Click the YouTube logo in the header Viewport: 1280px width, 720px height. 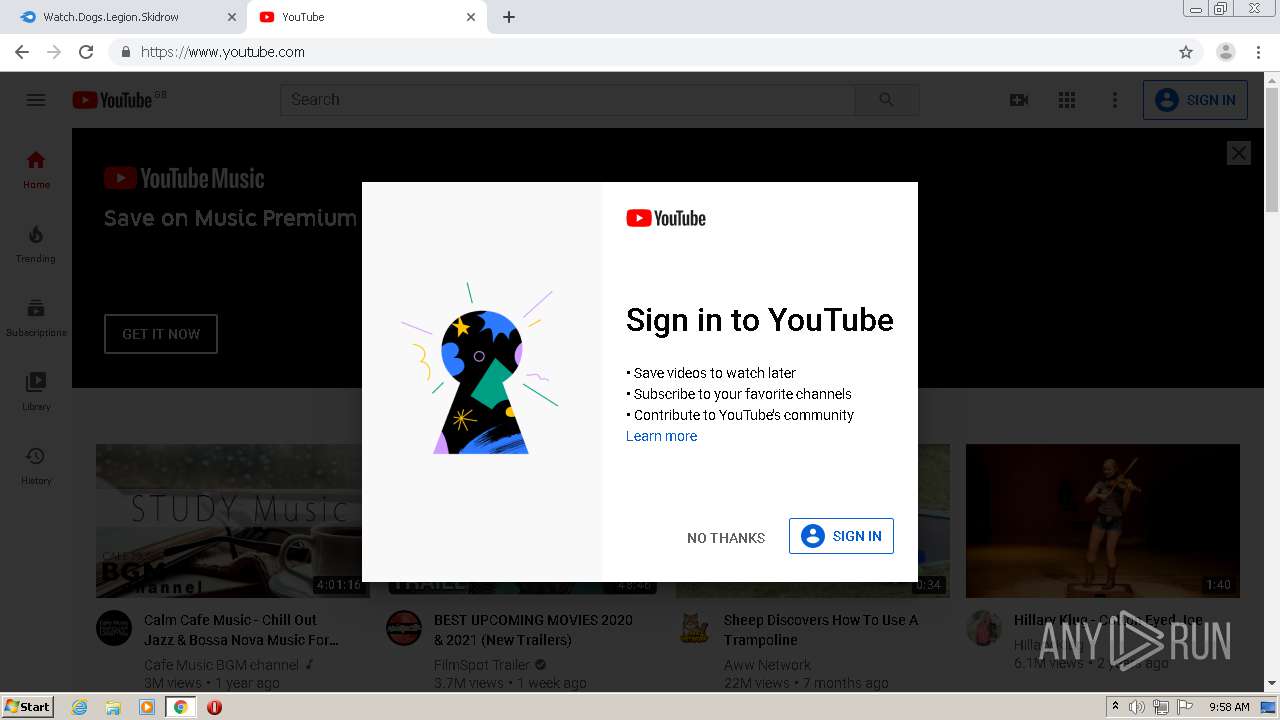(x=112, y=100)
